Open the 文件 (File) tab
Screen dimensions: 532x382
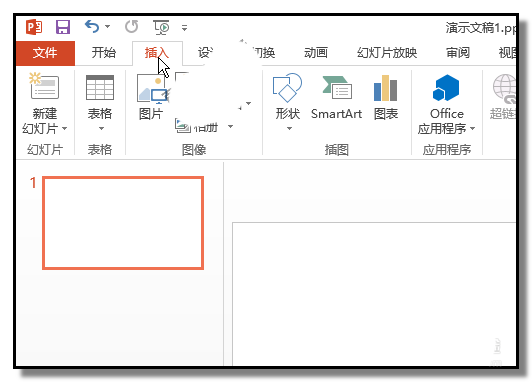point(45,53)
